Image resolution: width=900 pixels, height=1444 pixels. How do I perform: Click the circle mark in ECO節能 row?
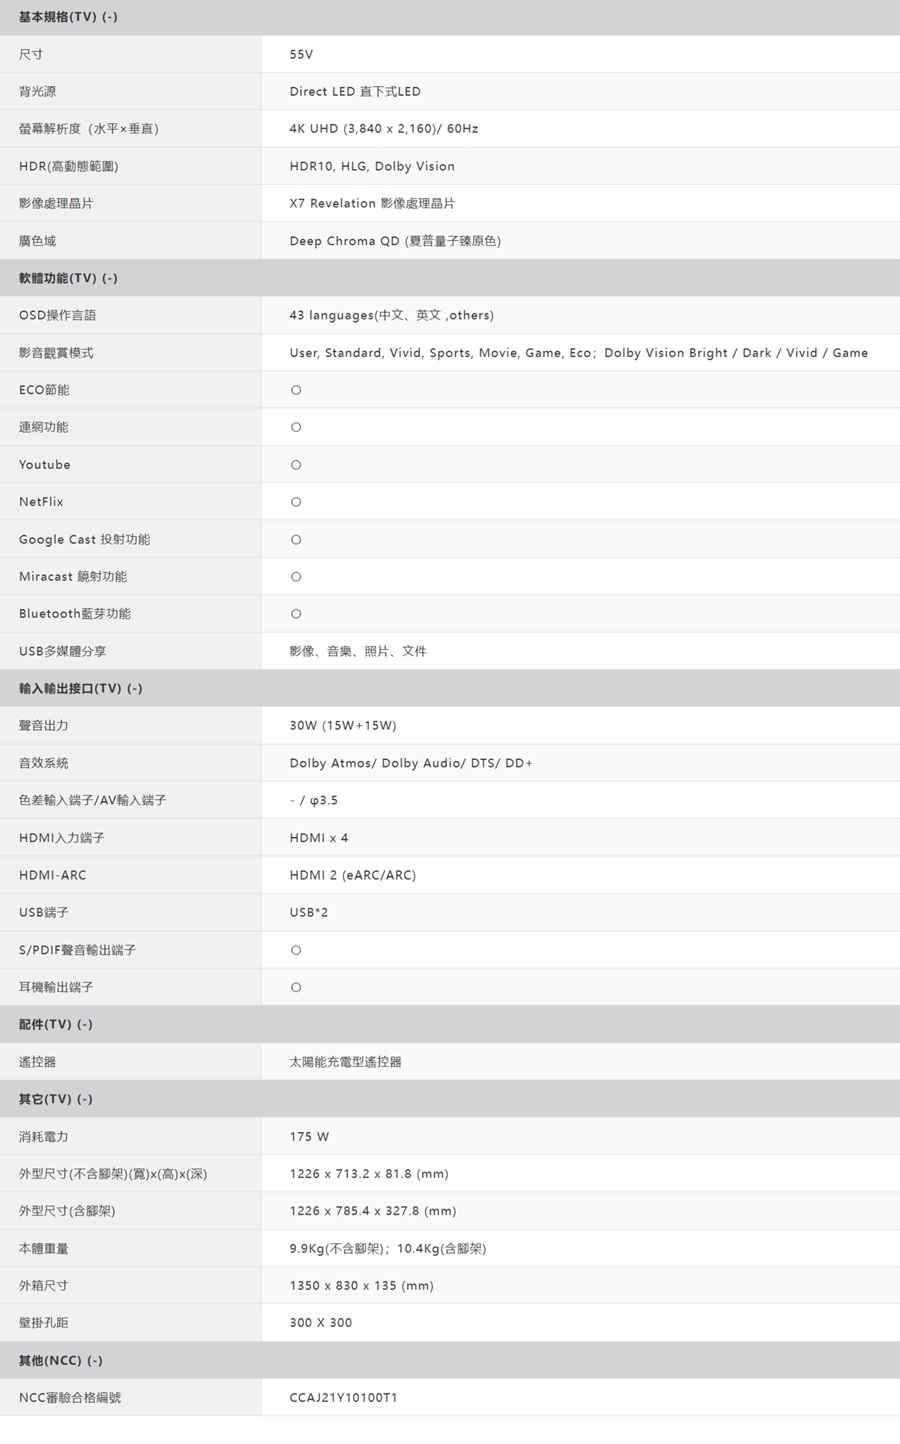pyautogui.click(x=296, y=390)
